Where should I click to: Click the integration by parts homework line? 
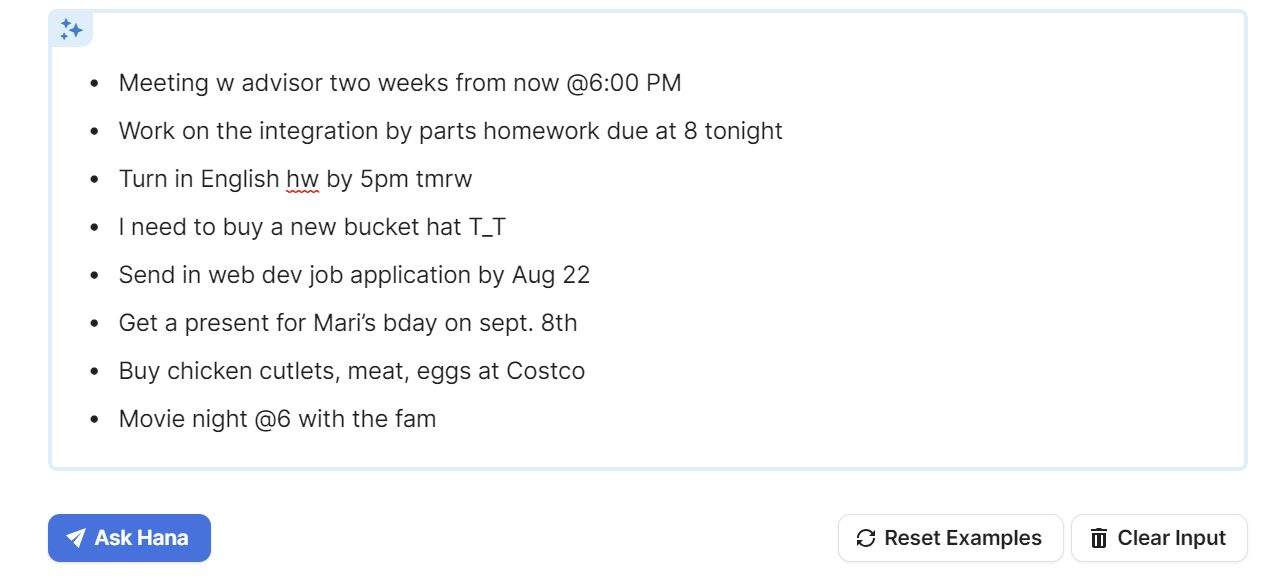pos(450,131)
